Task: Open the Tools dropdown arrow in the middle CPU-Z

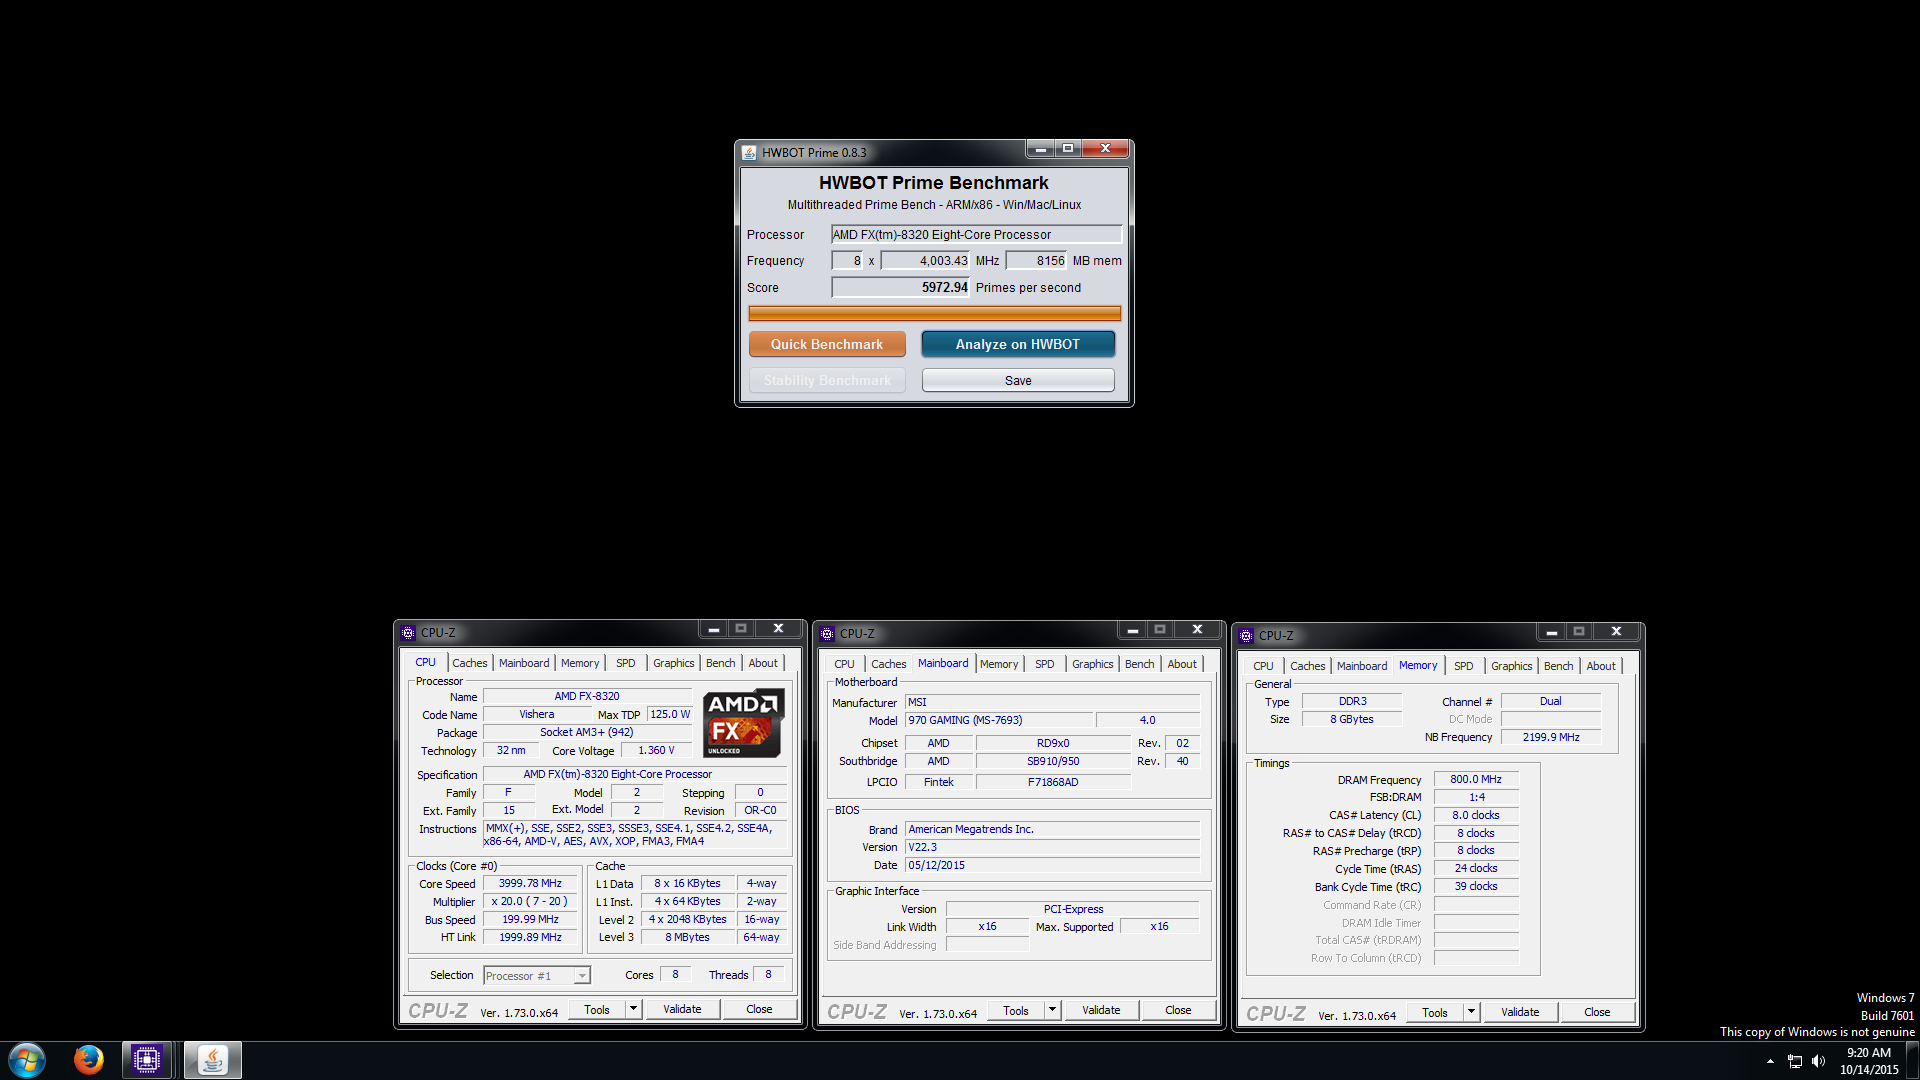Action: click(x=1052, y=1011)
